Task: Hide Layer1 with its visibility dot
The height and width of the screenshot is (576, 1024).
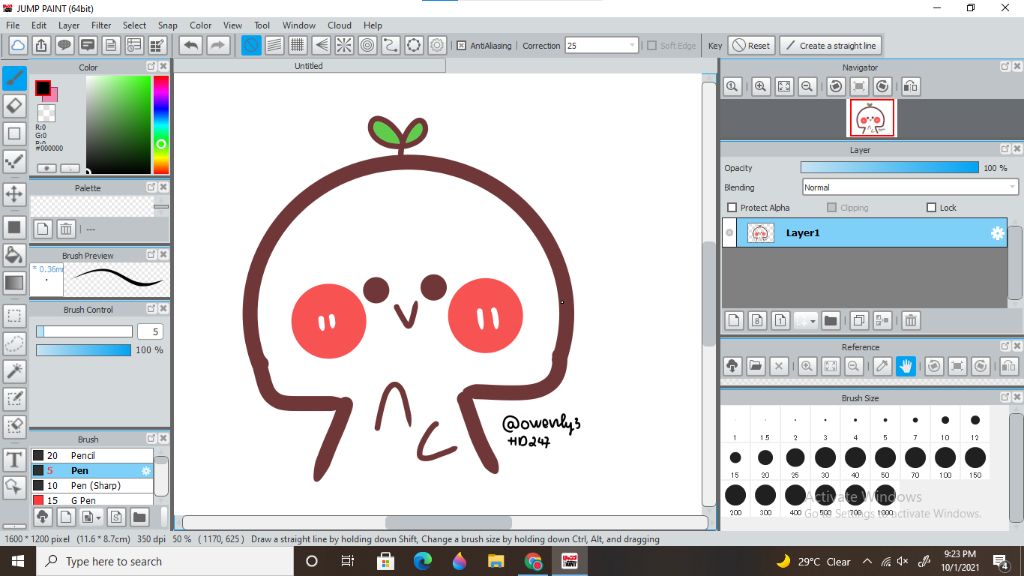Action: point(729,233)
